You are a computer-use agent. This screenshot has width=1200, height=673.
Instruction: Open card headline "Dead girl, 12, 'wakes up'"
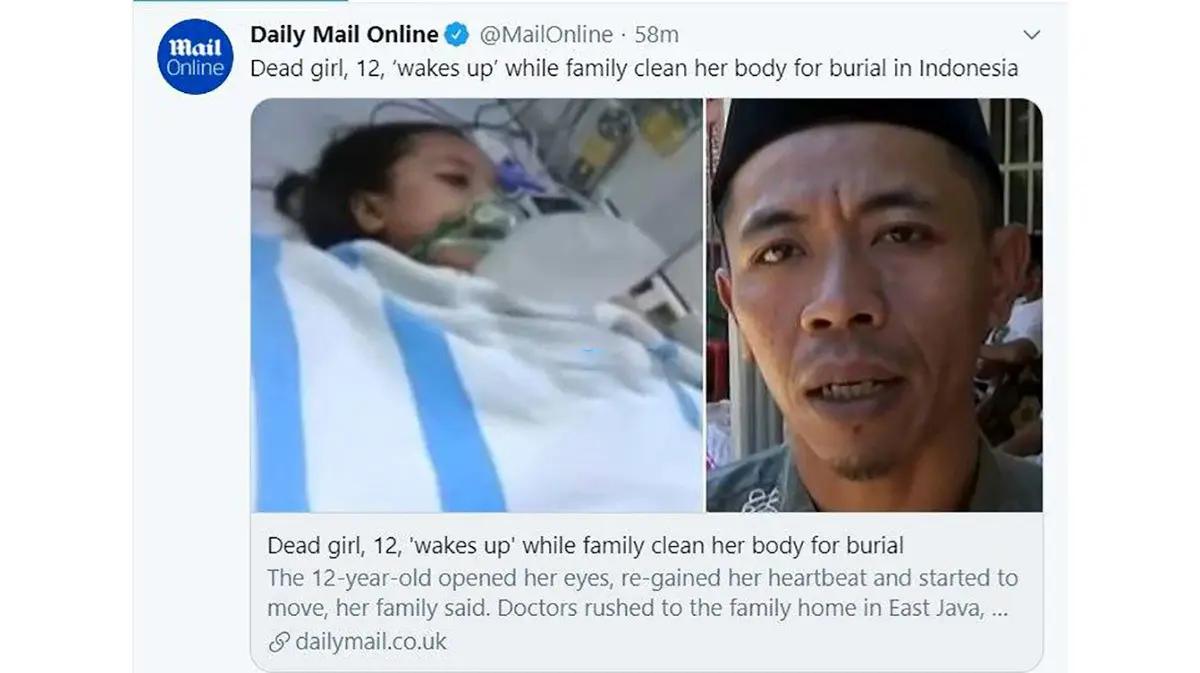(x=585, y=546)
